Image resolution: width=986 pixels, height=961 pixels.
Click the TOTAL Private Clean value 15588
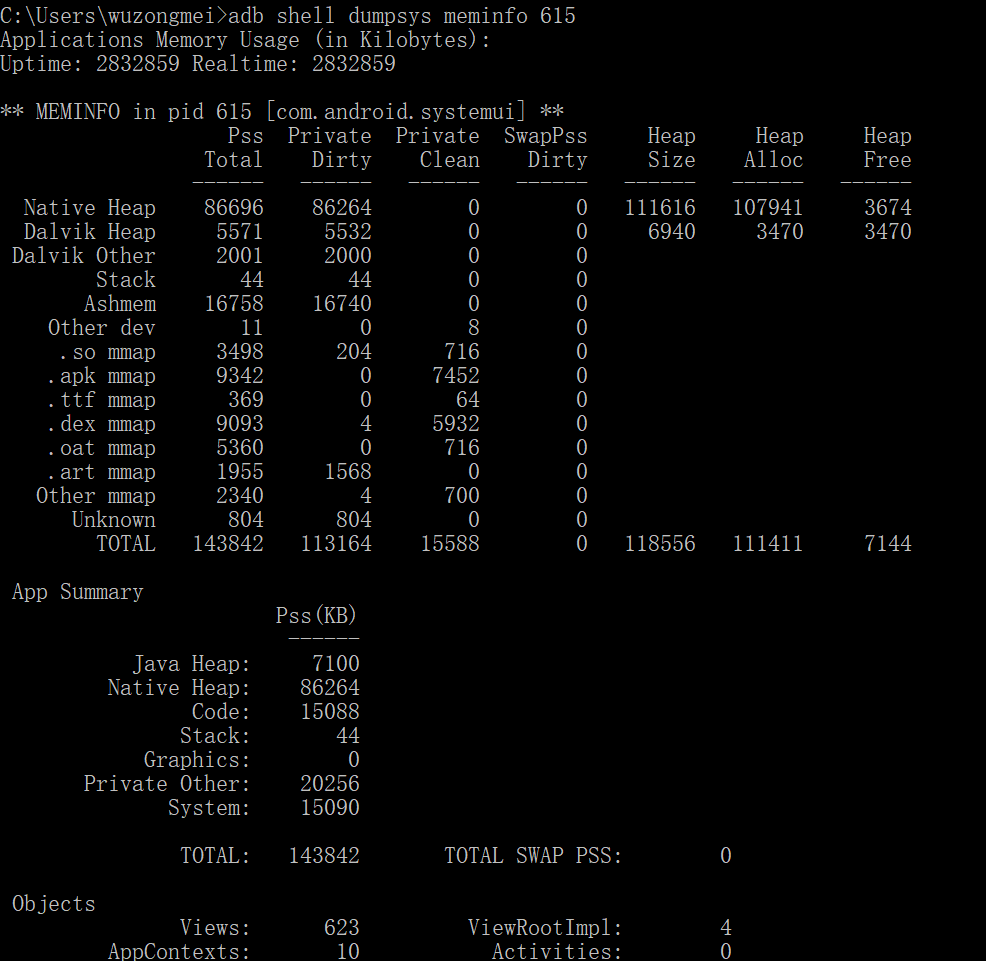[450, 543]
